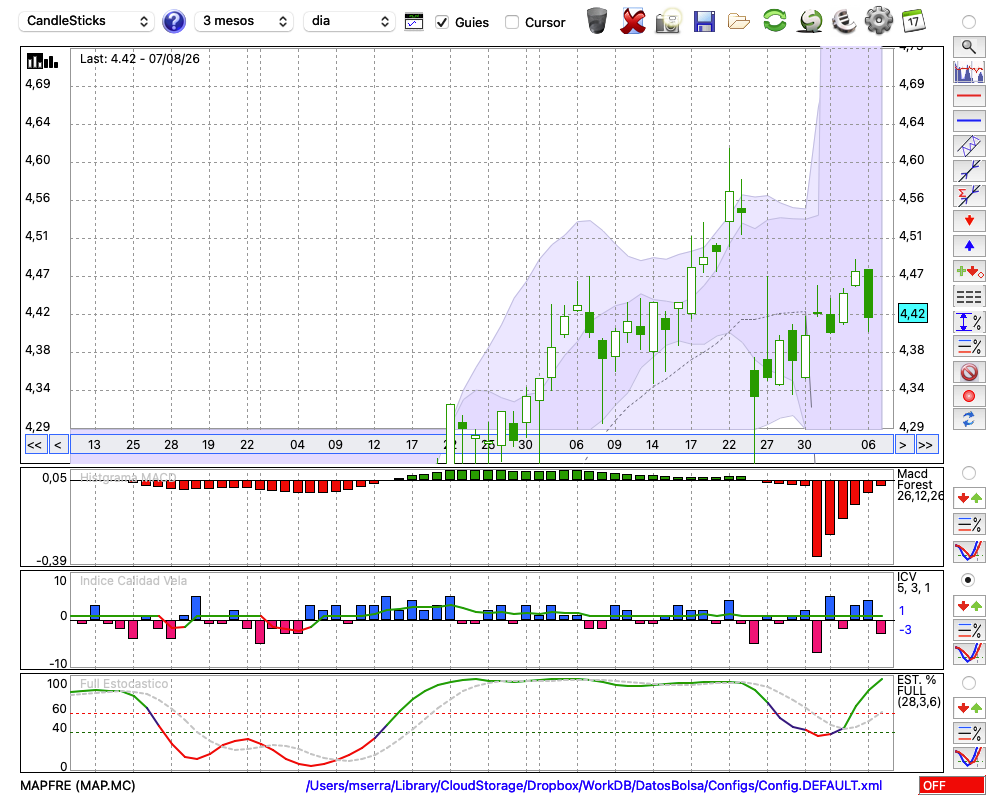Select the magnifying glass zoom tool
The height and width of the screenshot is (800, 1000).
pyautogui.click(x=969, y=47)
